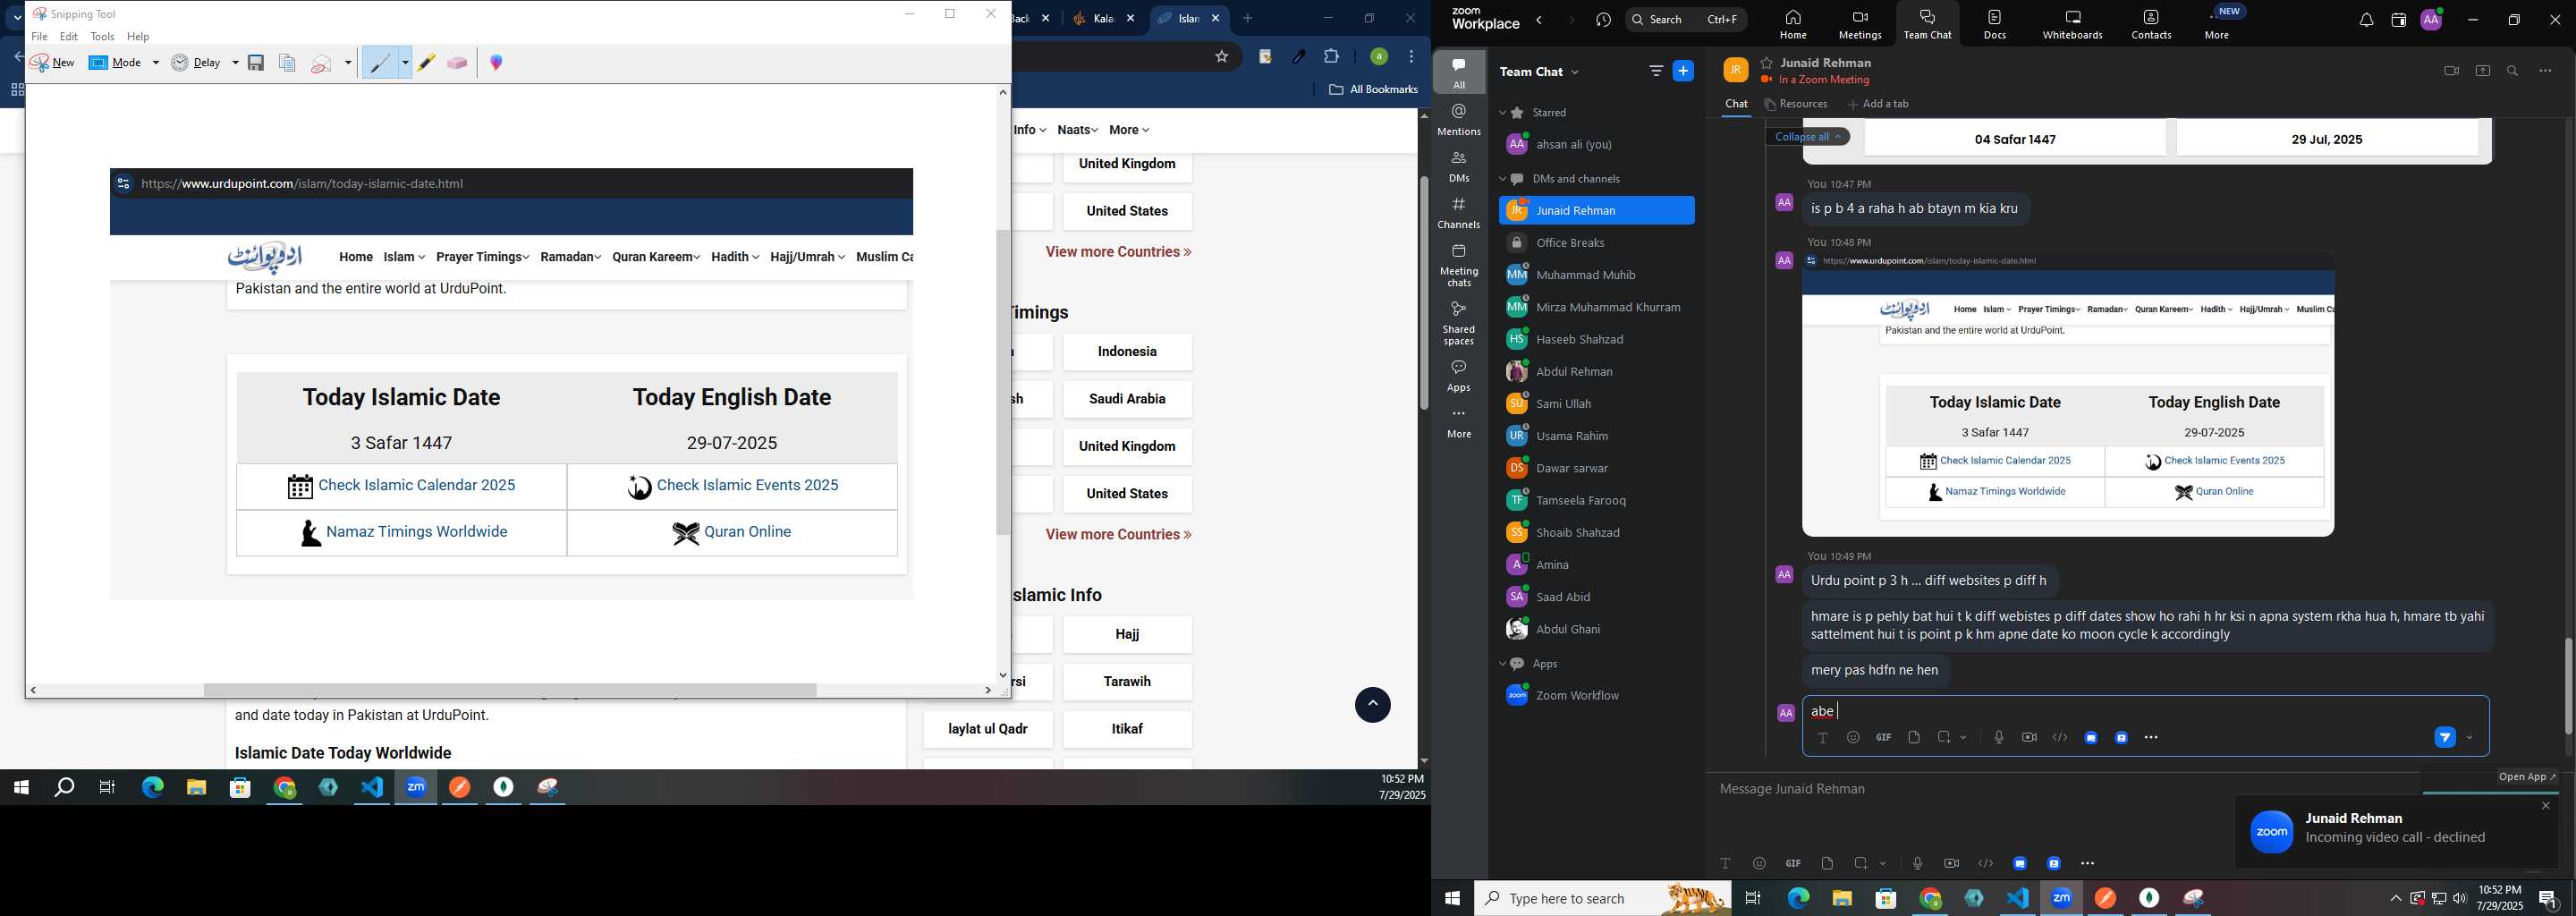The image size is (2576, 916).
Task: Share screen icon in chat header
Action: 2483,71
